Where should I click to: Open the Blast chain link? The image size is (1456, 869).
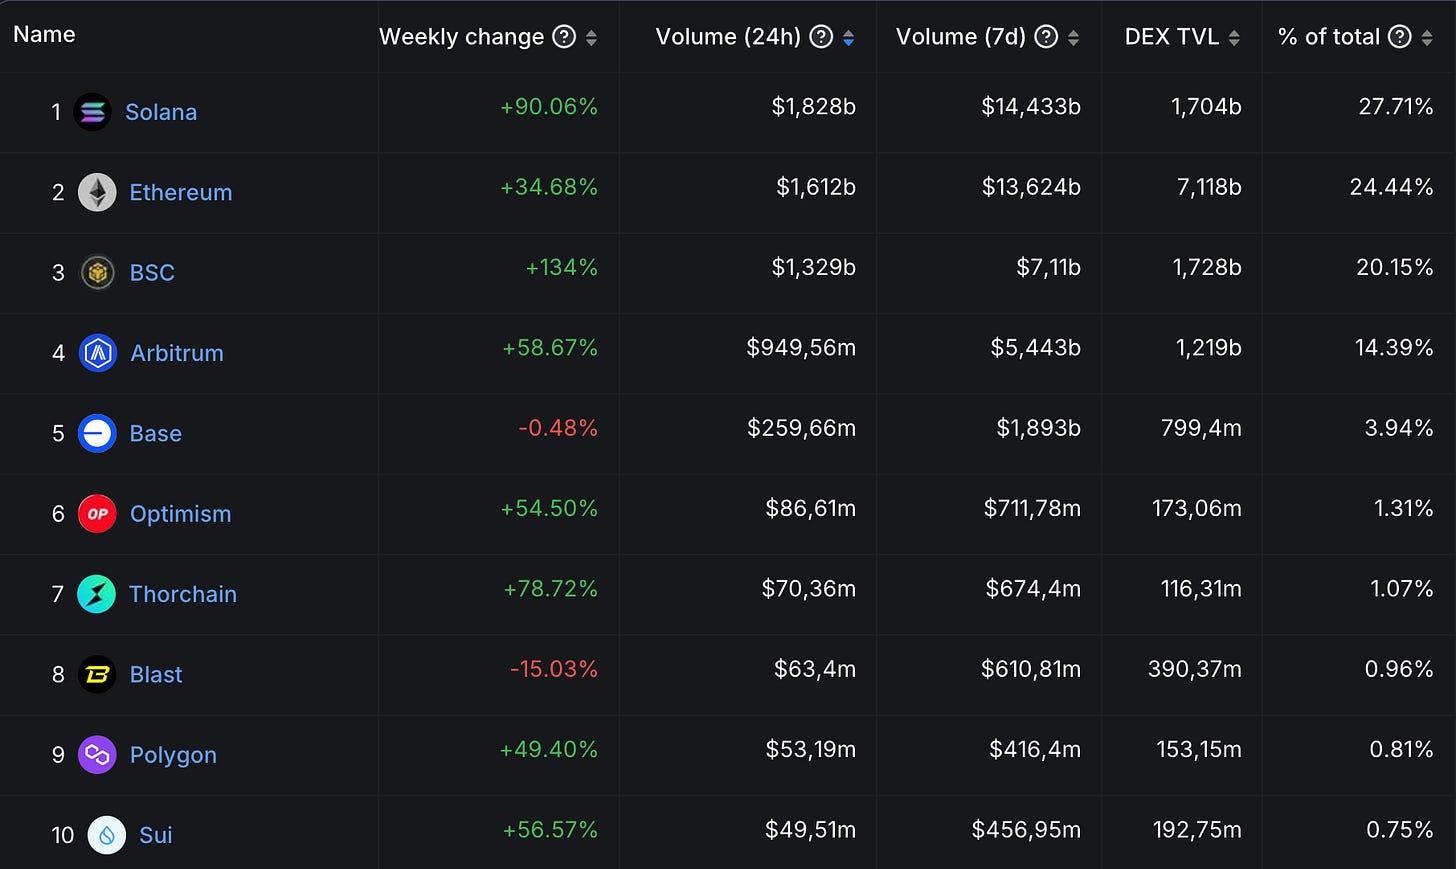[156, 674]
